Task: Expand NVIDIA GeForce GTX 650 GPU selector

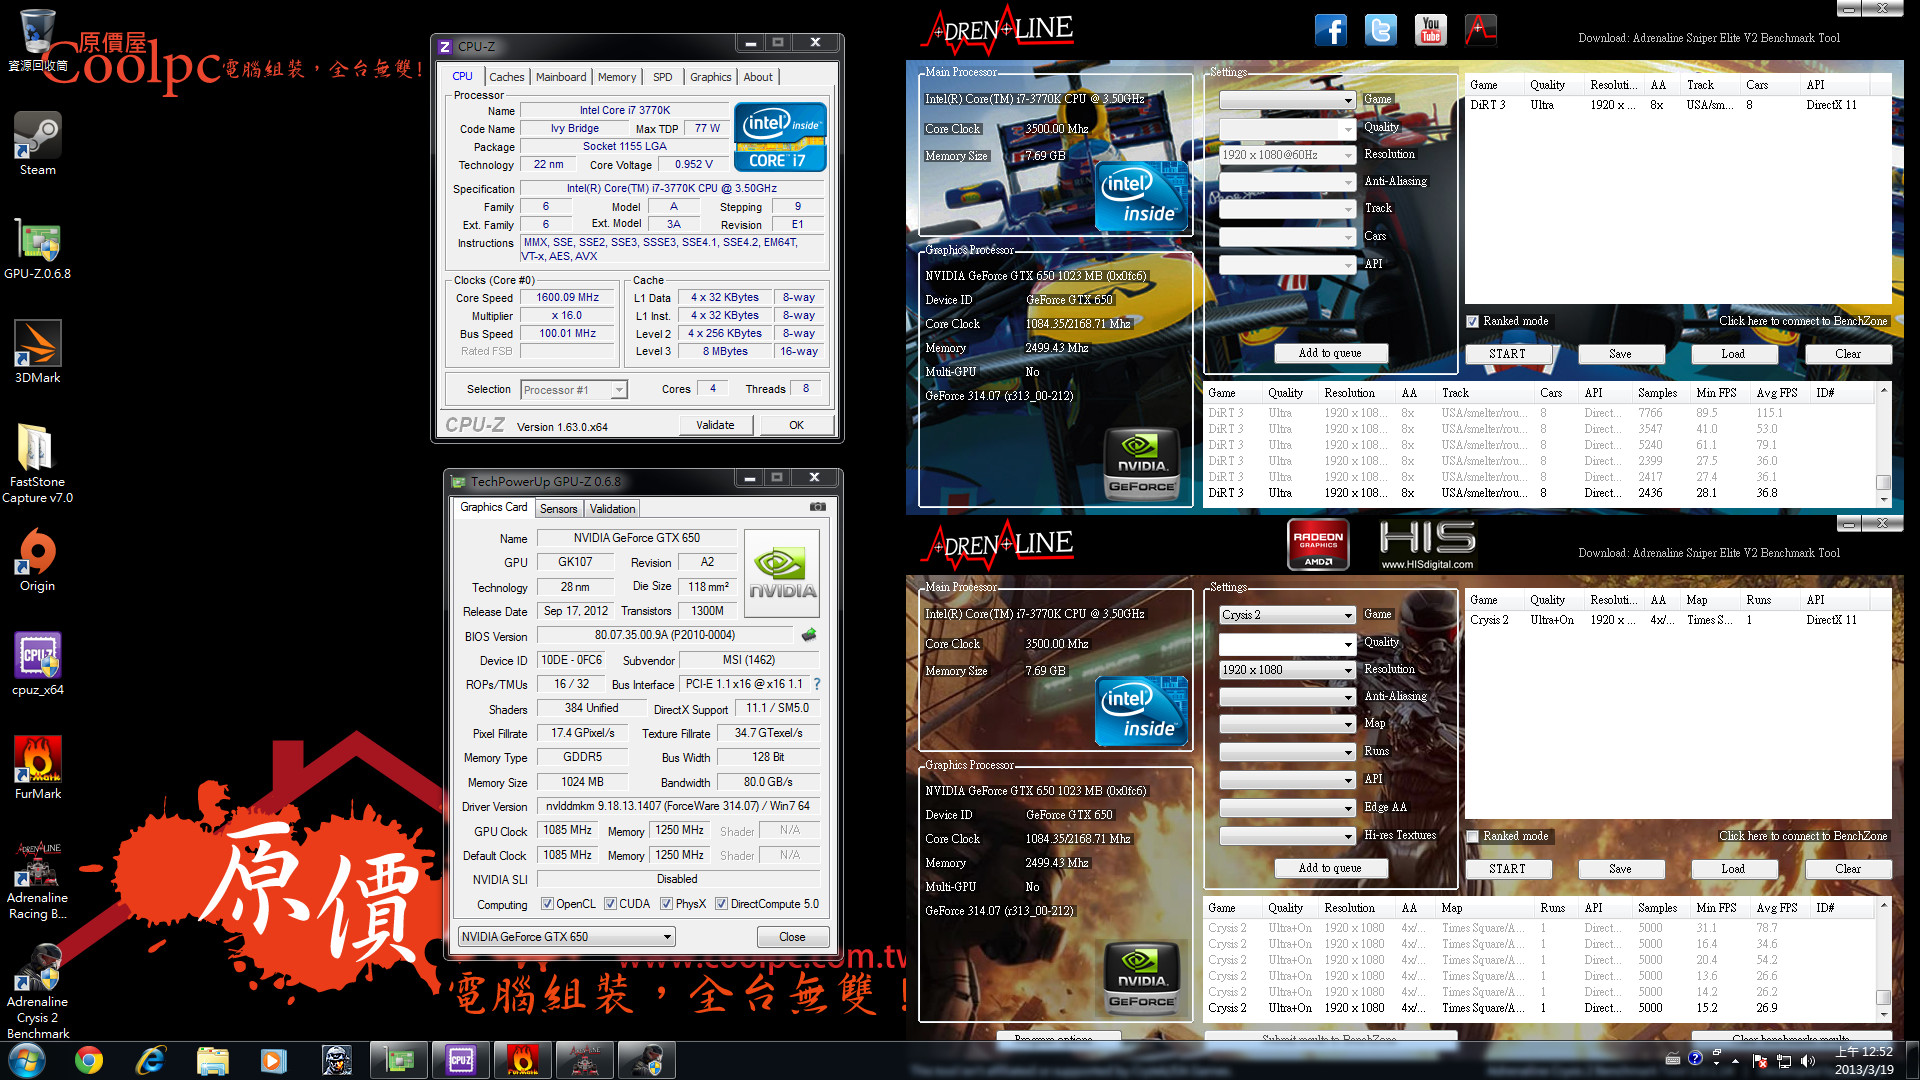Action: point(667,937)
